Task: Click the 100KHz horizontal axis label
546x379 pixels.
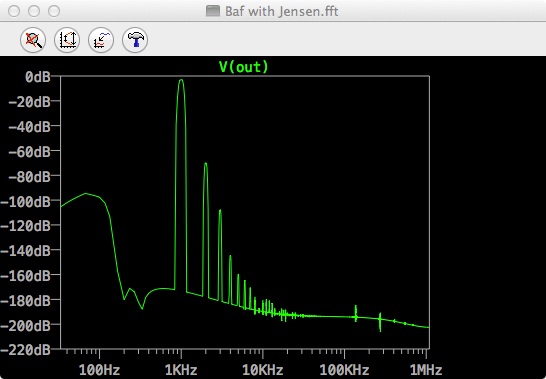Action: point(344,370)
